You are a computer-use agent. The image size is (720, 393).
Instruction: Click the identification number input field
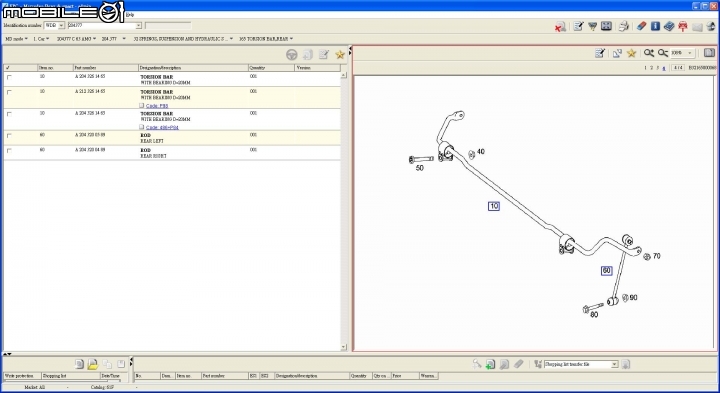105,25
